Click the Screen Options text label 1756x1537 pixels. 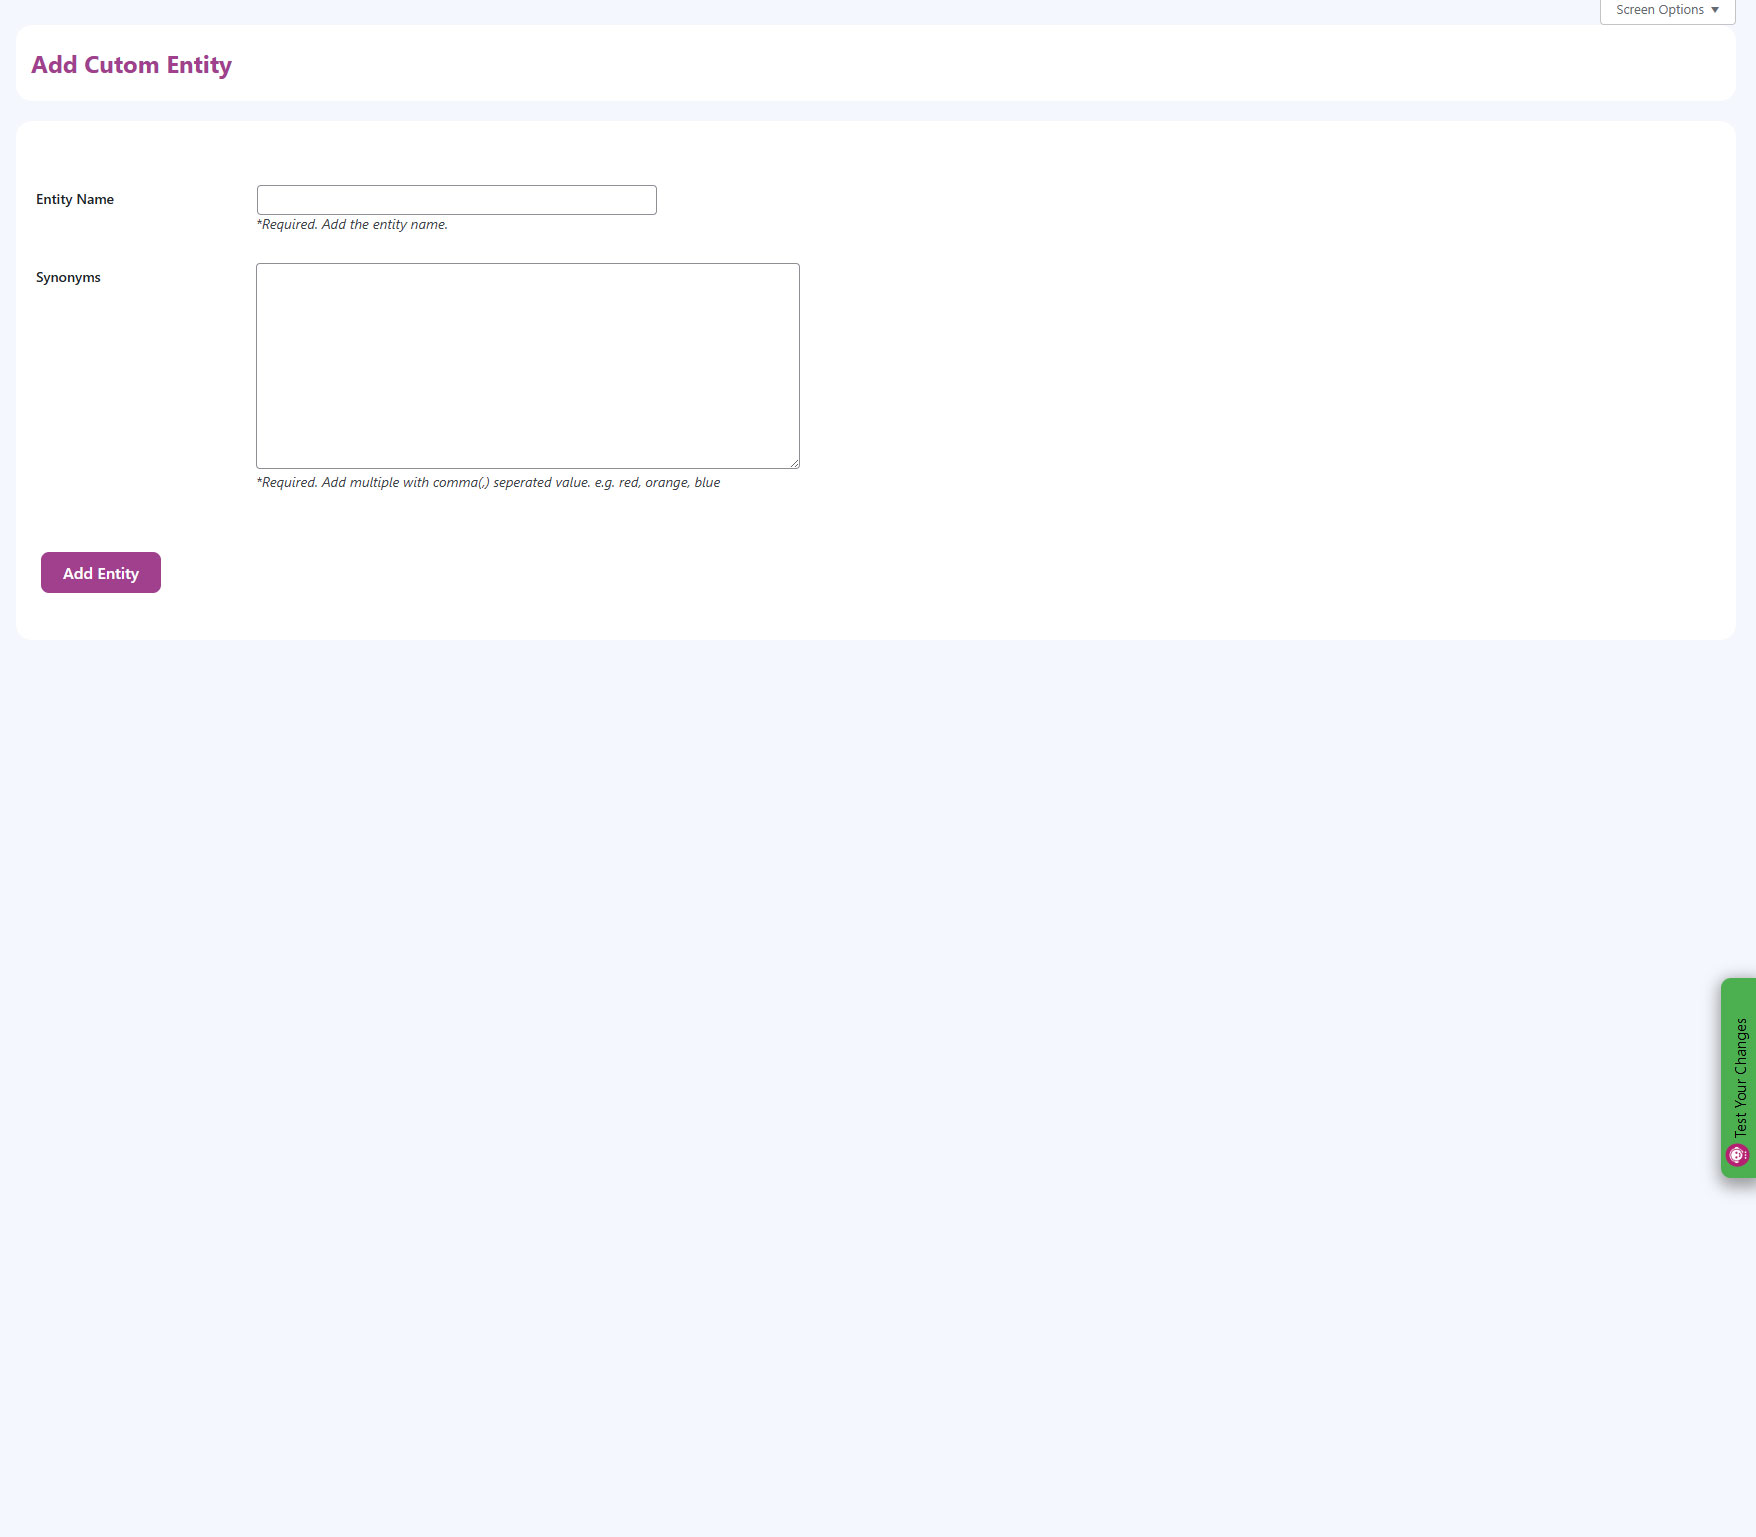(1659, 10)
